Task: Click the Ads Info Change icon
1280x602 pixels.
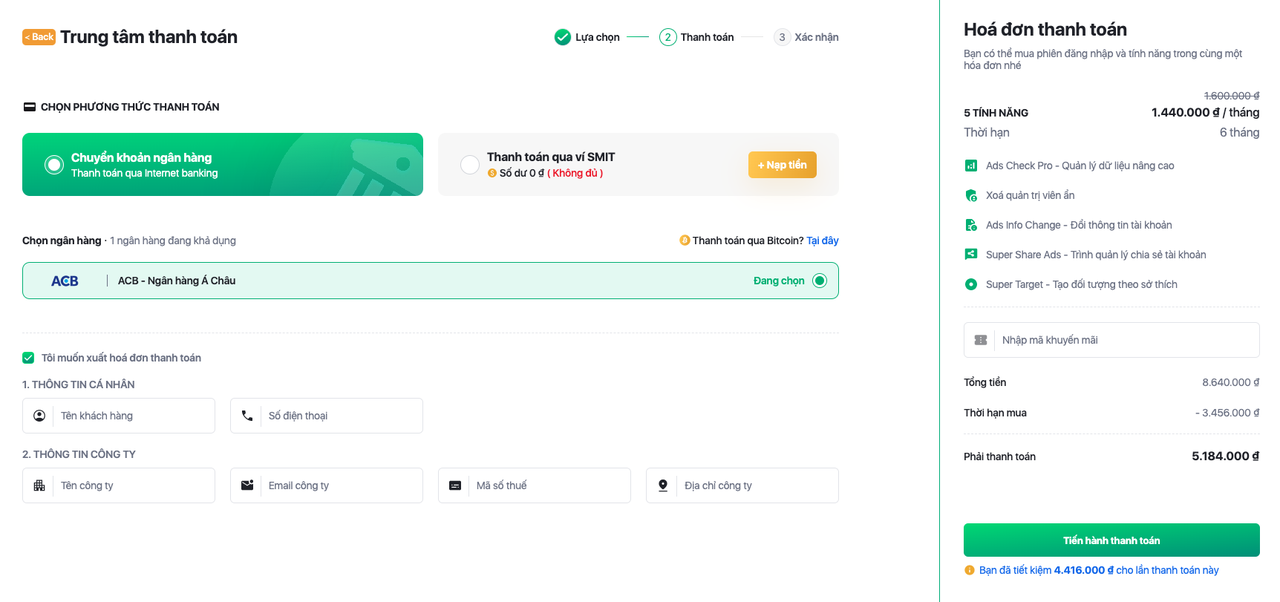Action: coord(970,226)
